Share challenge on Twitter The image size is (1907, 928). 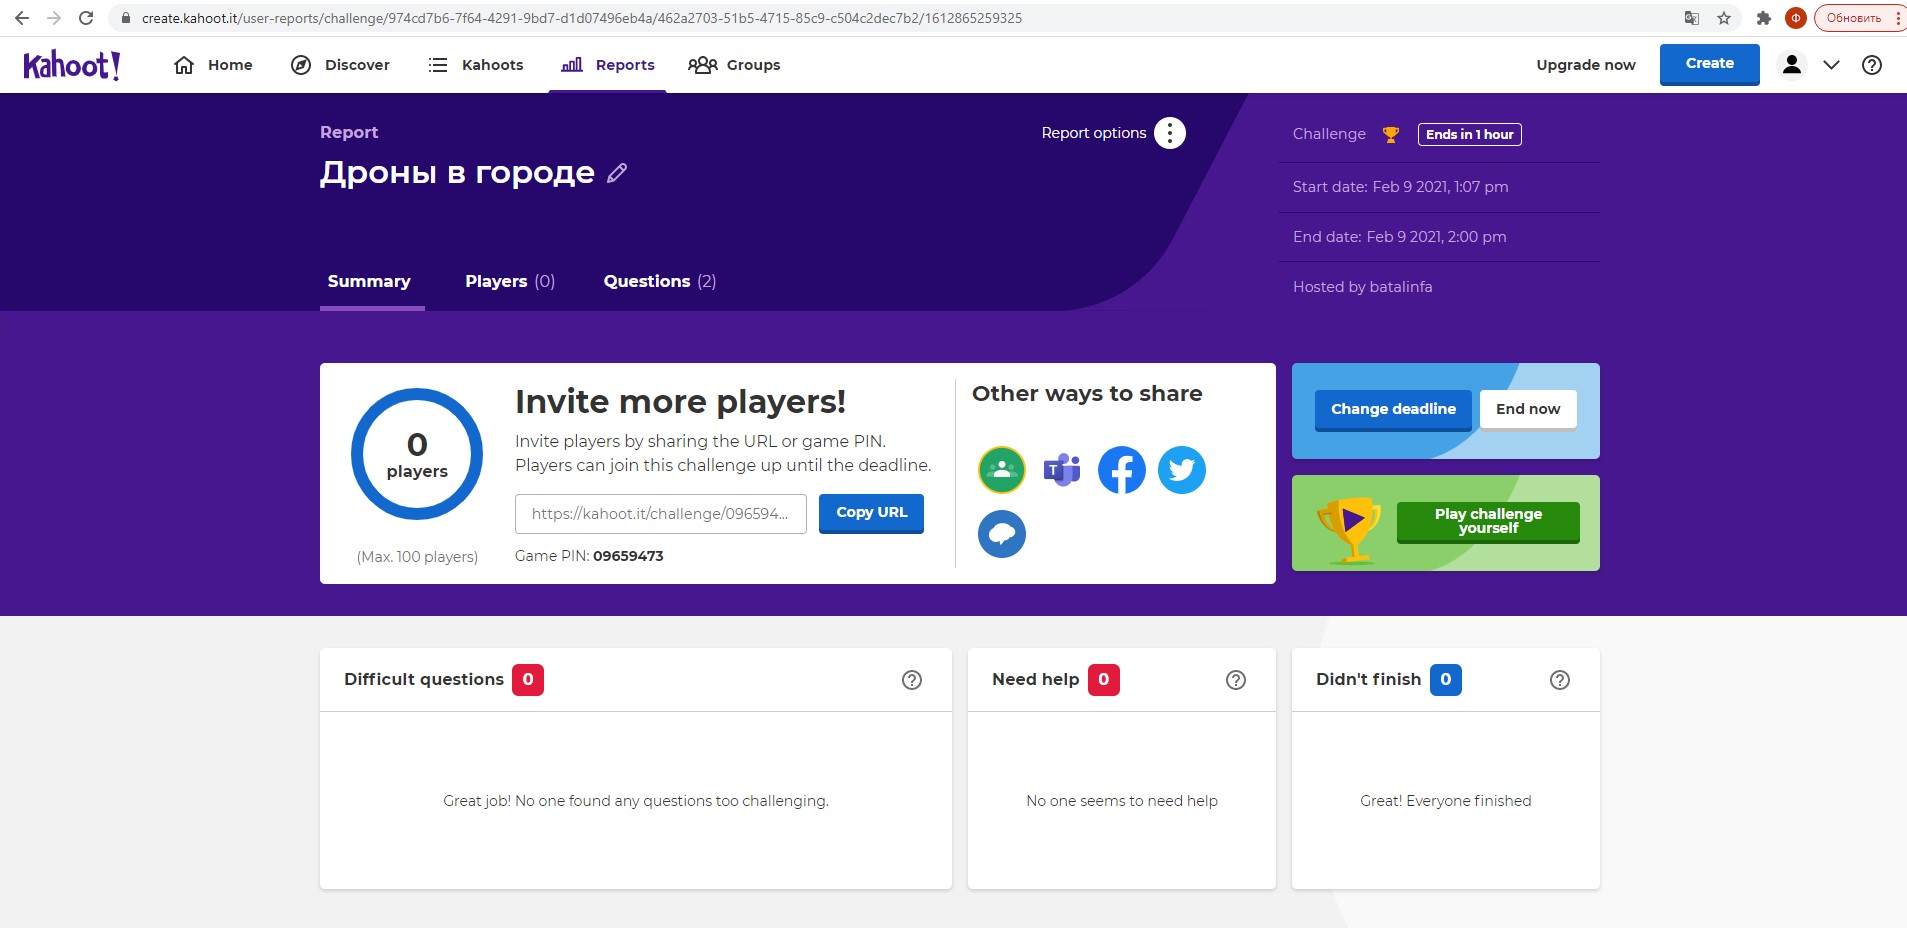1182,470
